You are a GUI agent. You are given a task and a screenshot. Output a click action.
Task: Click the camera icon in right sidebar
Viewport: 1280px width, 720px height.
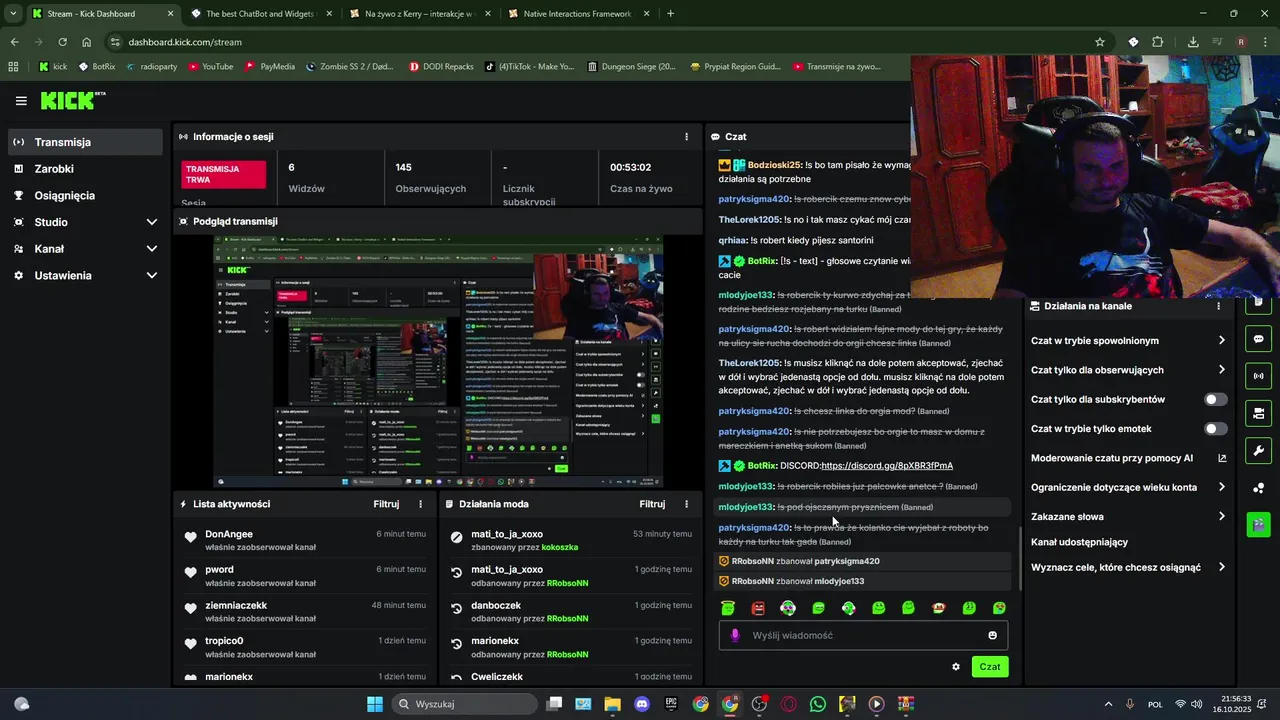(1259, 413)
